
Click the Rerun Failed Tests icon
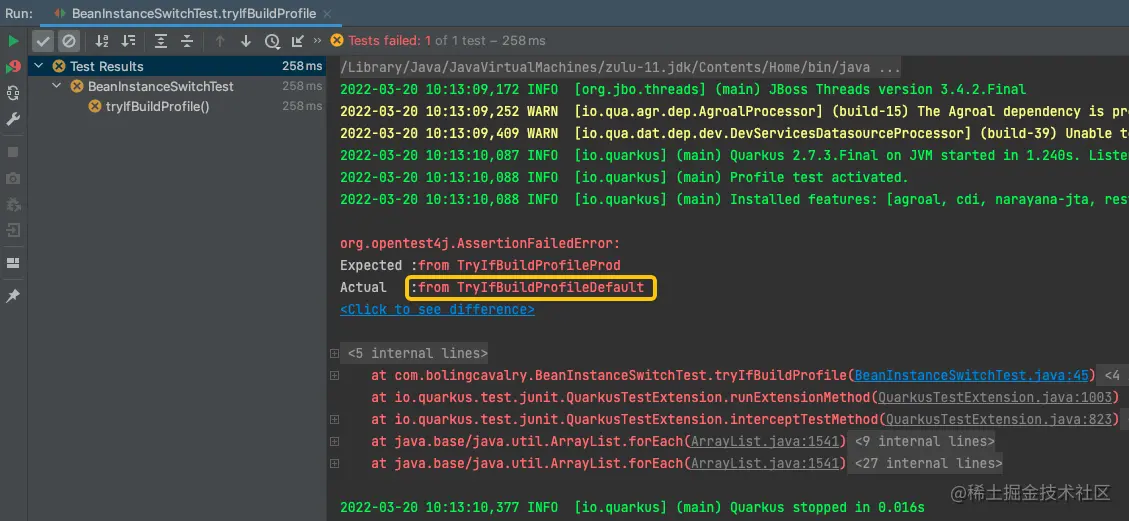(x=13, y=67)
